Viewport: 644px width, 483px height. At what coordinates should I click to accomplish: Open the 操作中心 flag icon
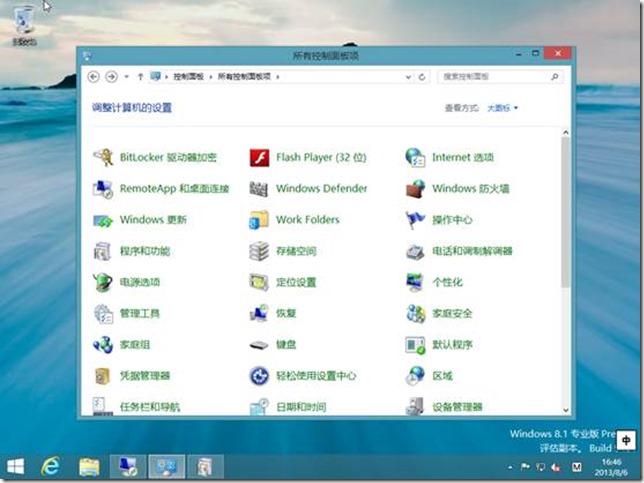point(415,220)
